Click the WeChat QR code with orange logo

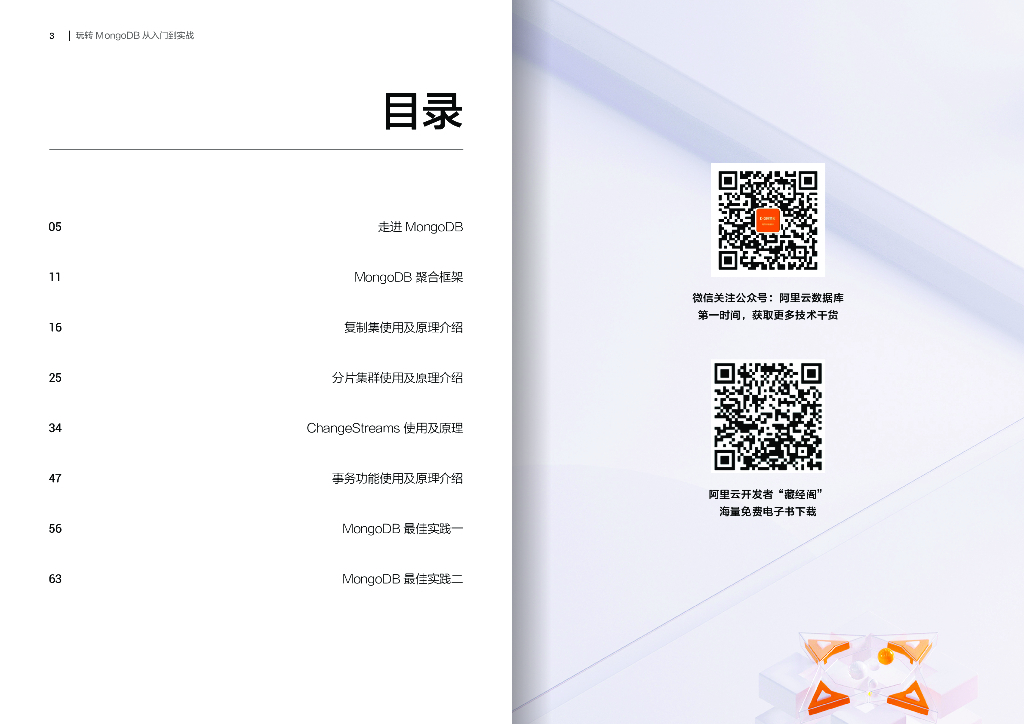point(767,220)
